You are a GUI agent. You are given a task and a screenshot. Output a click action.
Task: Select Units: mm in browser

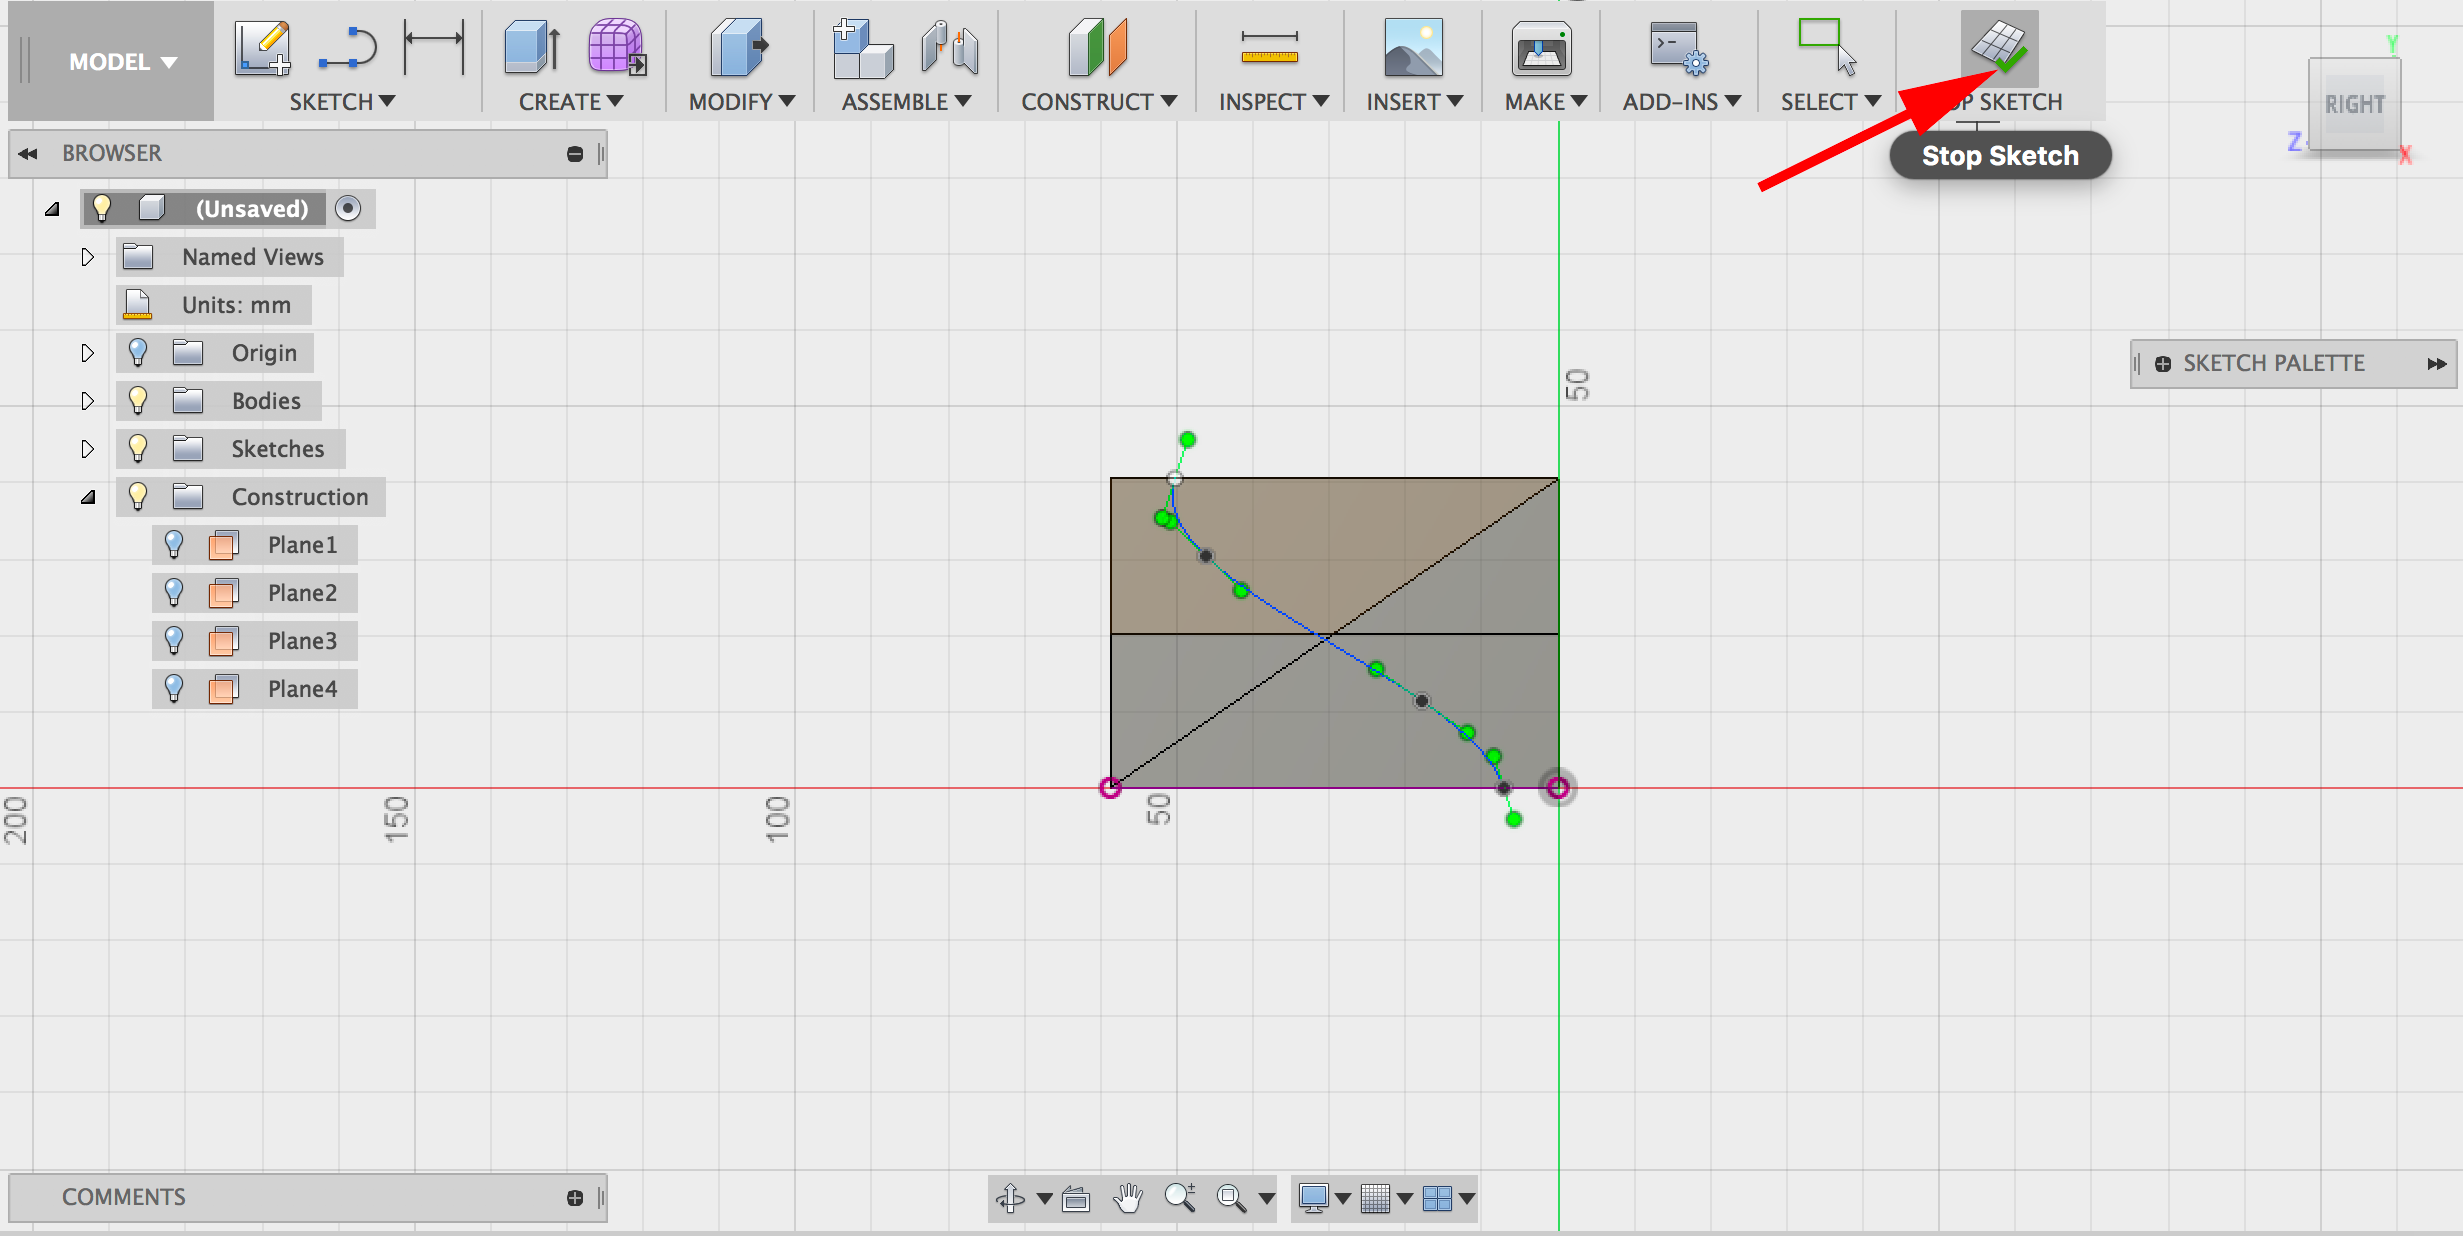pos(215,305)
